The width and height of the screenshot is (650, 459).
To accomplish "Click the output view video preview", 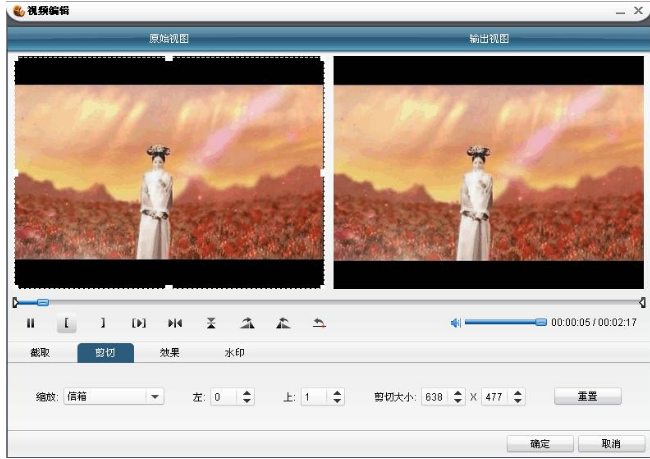I will click(489, 172).
